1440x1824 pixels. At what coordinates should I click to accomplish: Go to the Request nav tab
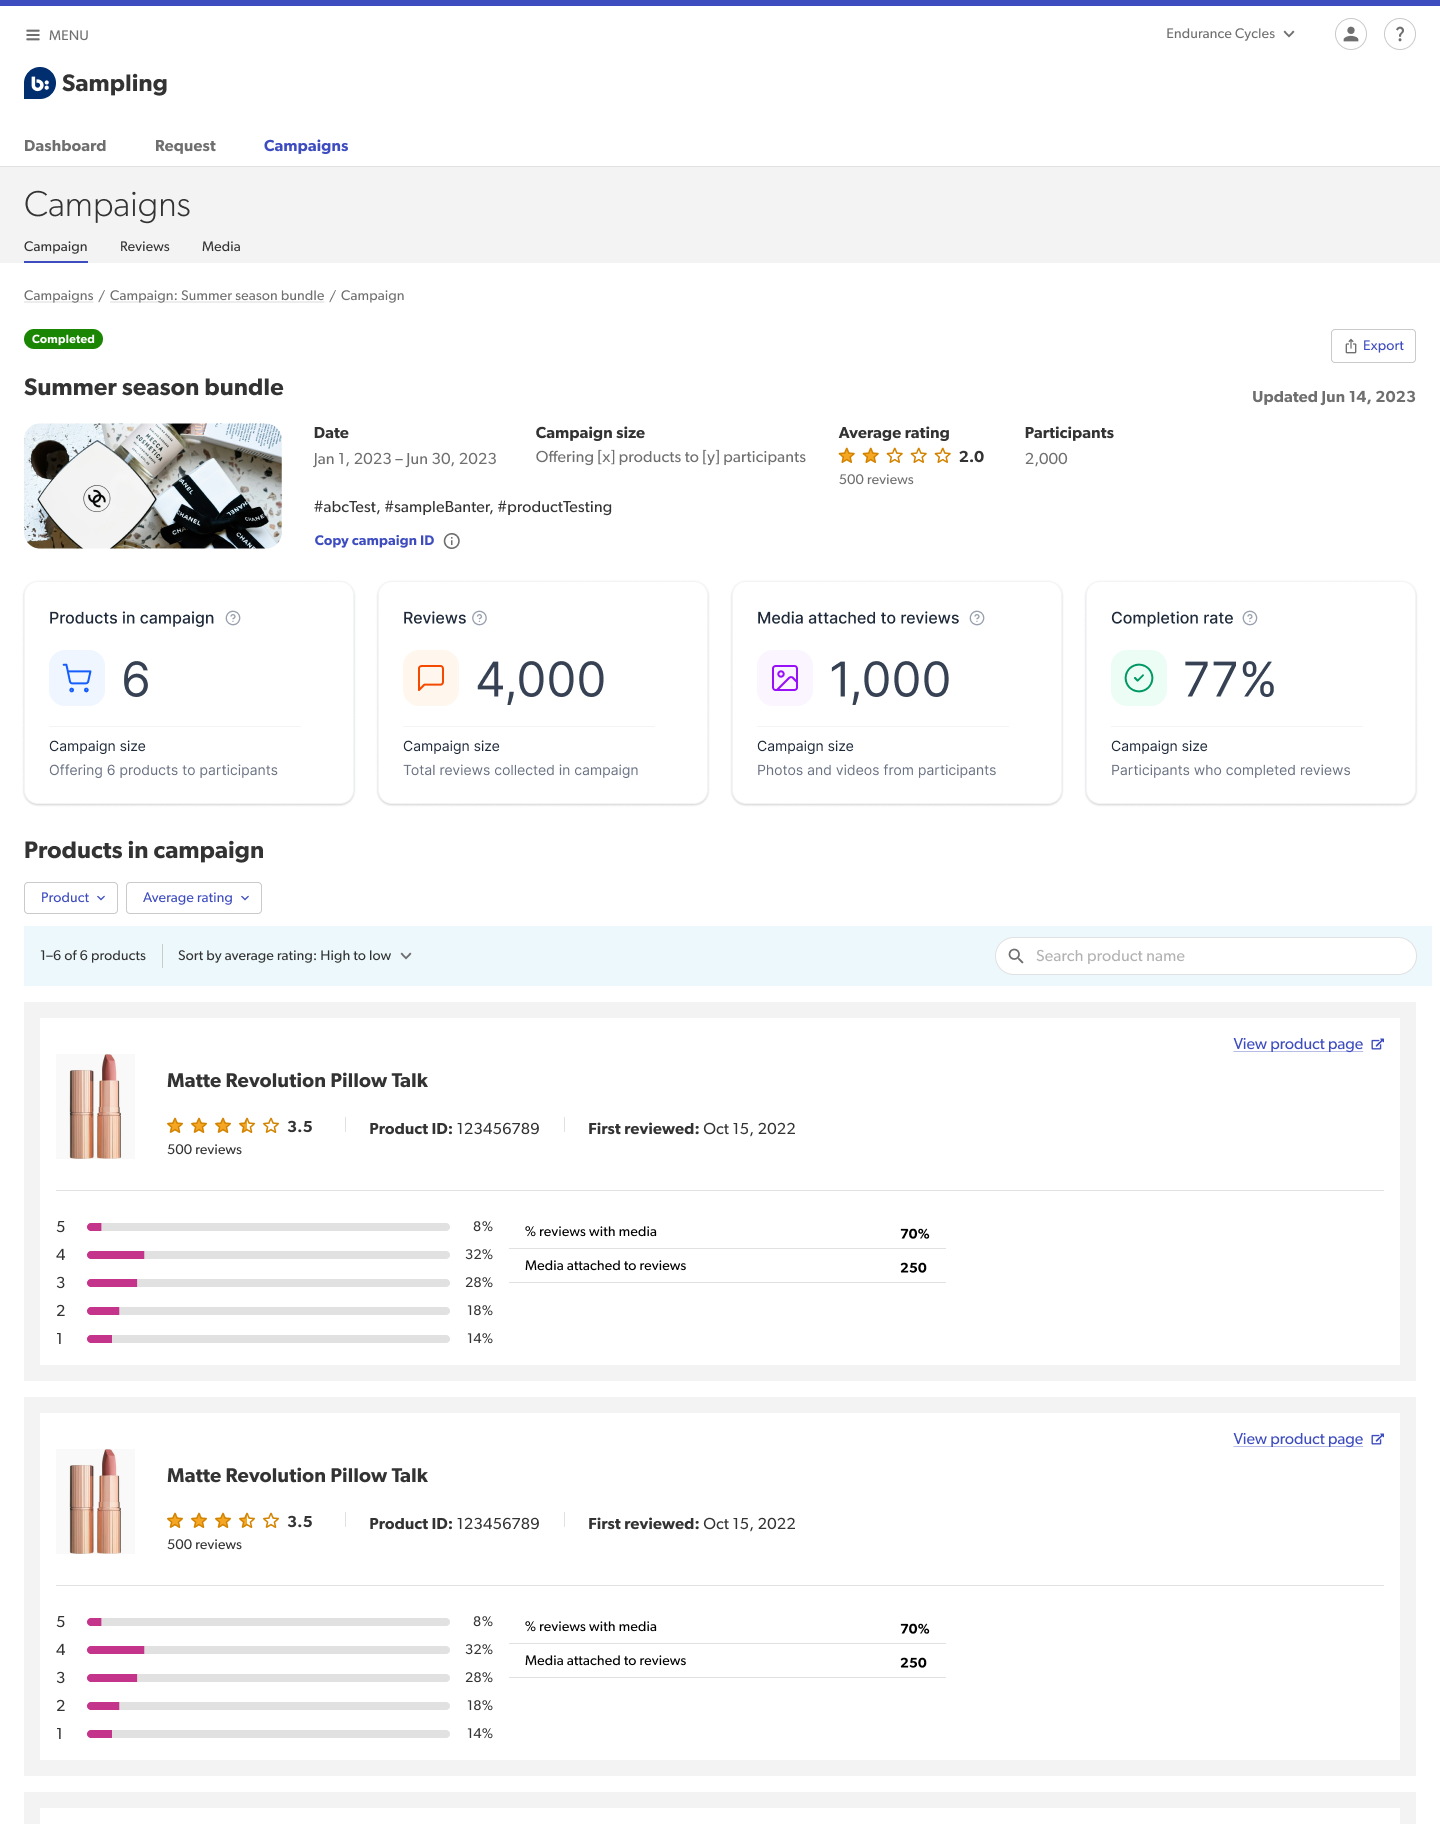185,146
